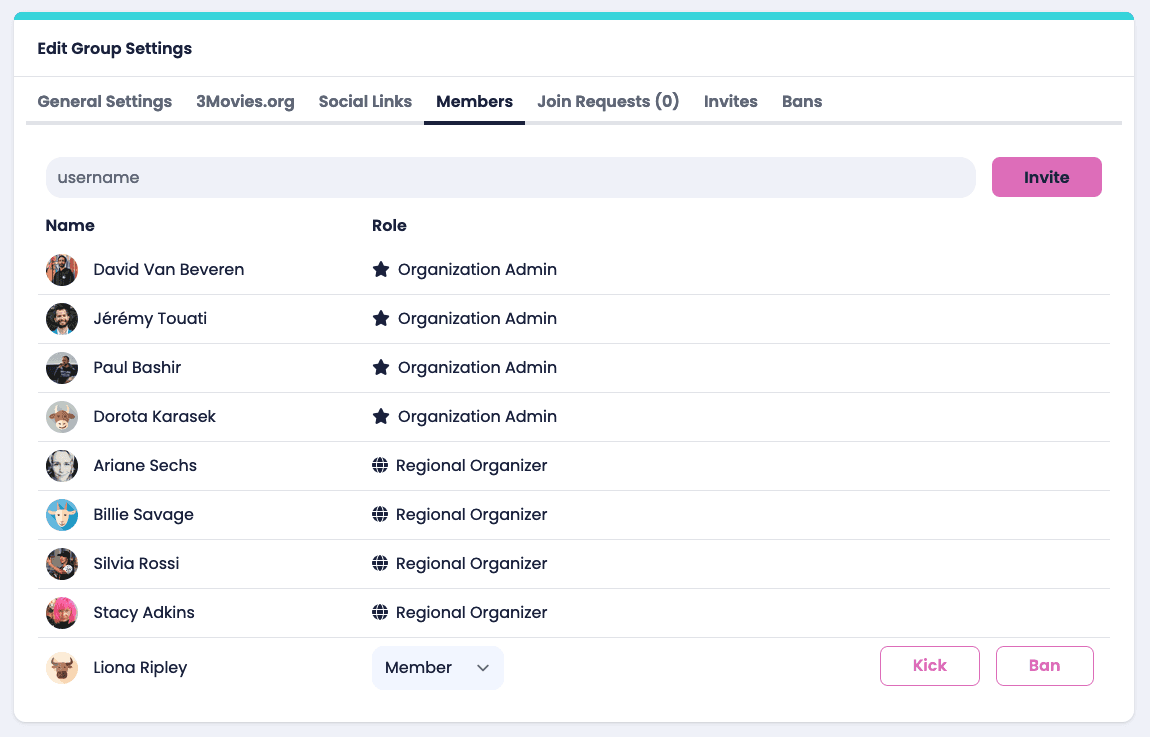Open the Invites tab

coord(730,102)
